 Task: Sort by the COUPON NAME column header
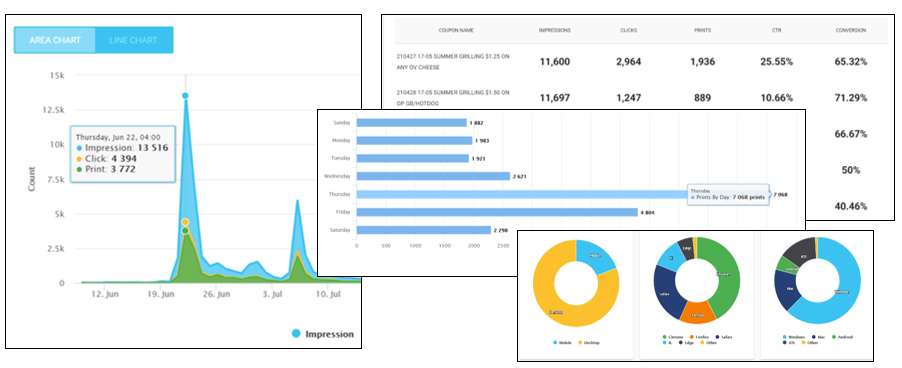(x=456, y=30)
